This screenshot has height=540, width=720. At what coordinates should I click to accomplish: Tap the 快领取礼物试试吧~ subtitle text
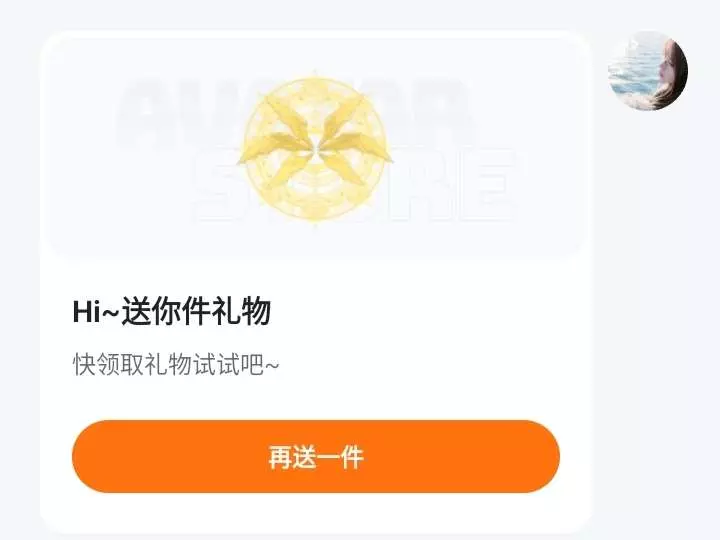(176, 365)
